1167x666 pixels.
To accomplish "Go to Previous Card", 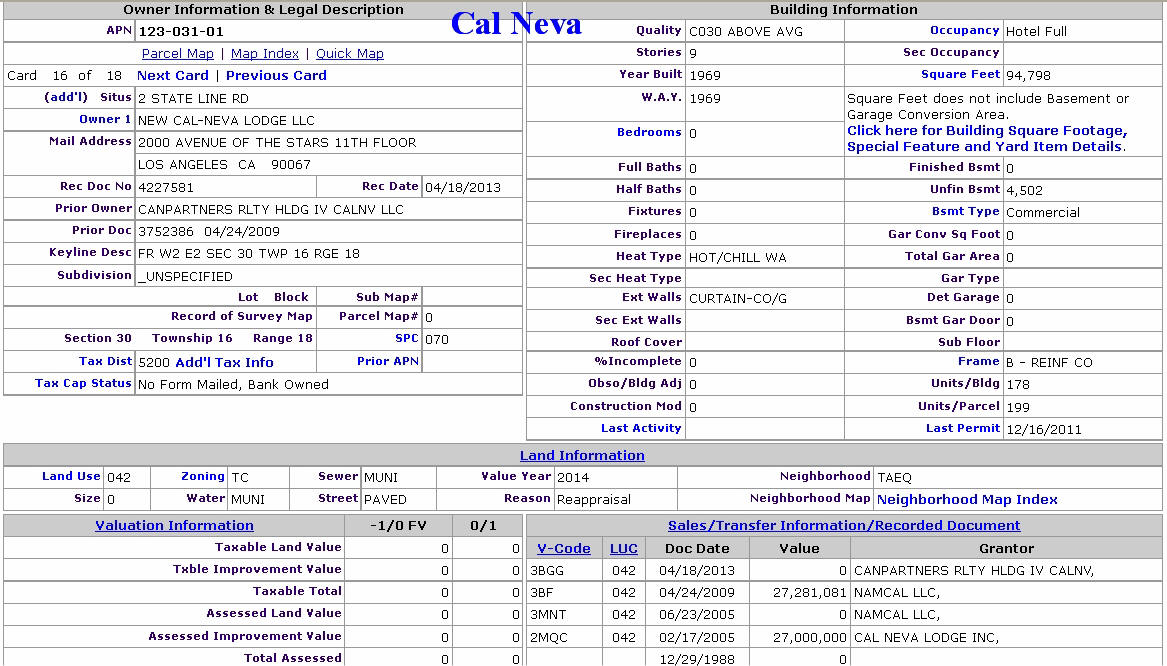I will pyautogui.click(x=276, y=76).
